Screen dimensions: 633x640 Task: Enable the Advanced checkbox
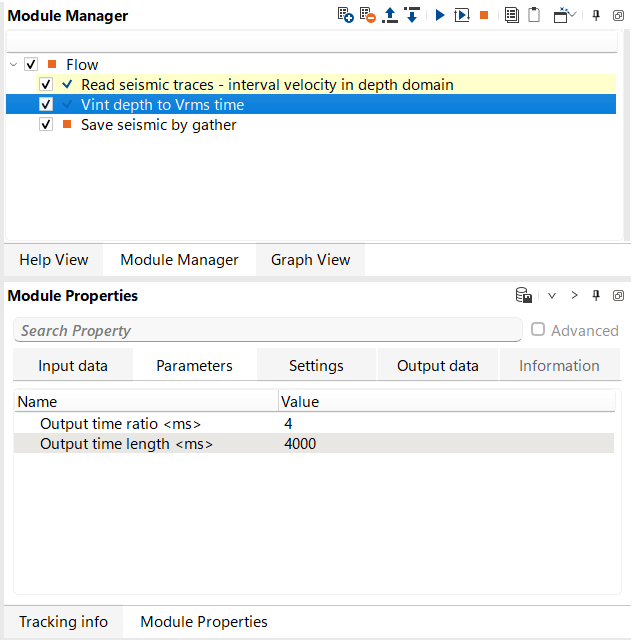538,330
